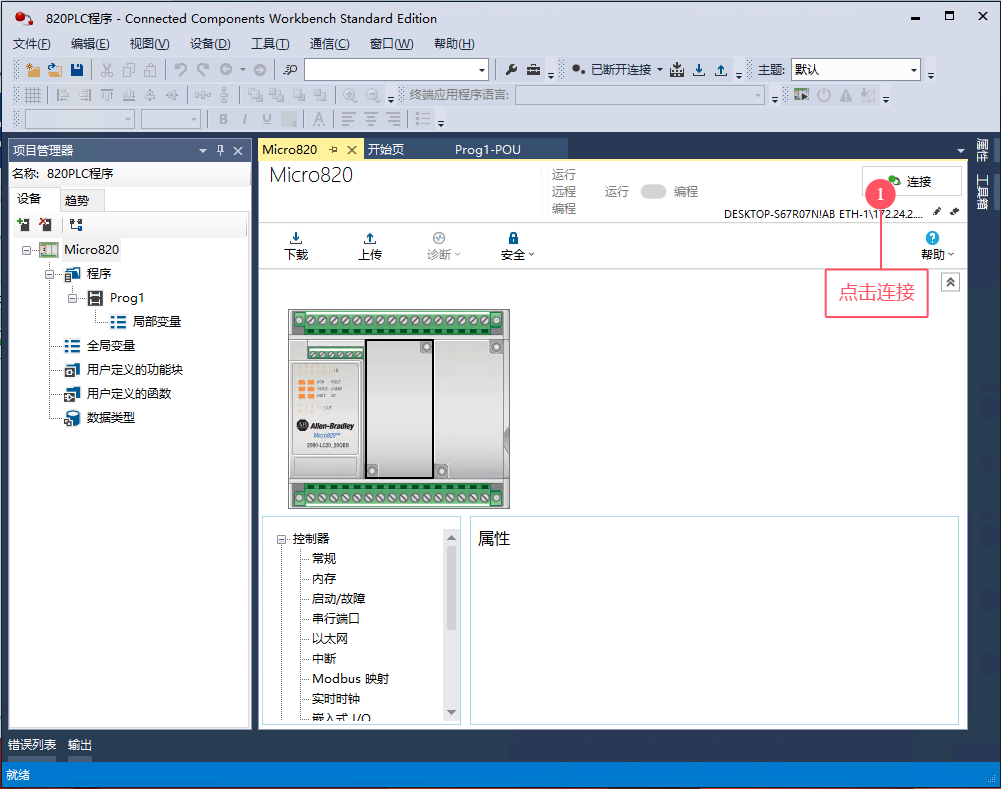This screenshot has width=1001, height=789.
Task: Open the 帮助 help question mark dropdown
Action: click(937, 246)
